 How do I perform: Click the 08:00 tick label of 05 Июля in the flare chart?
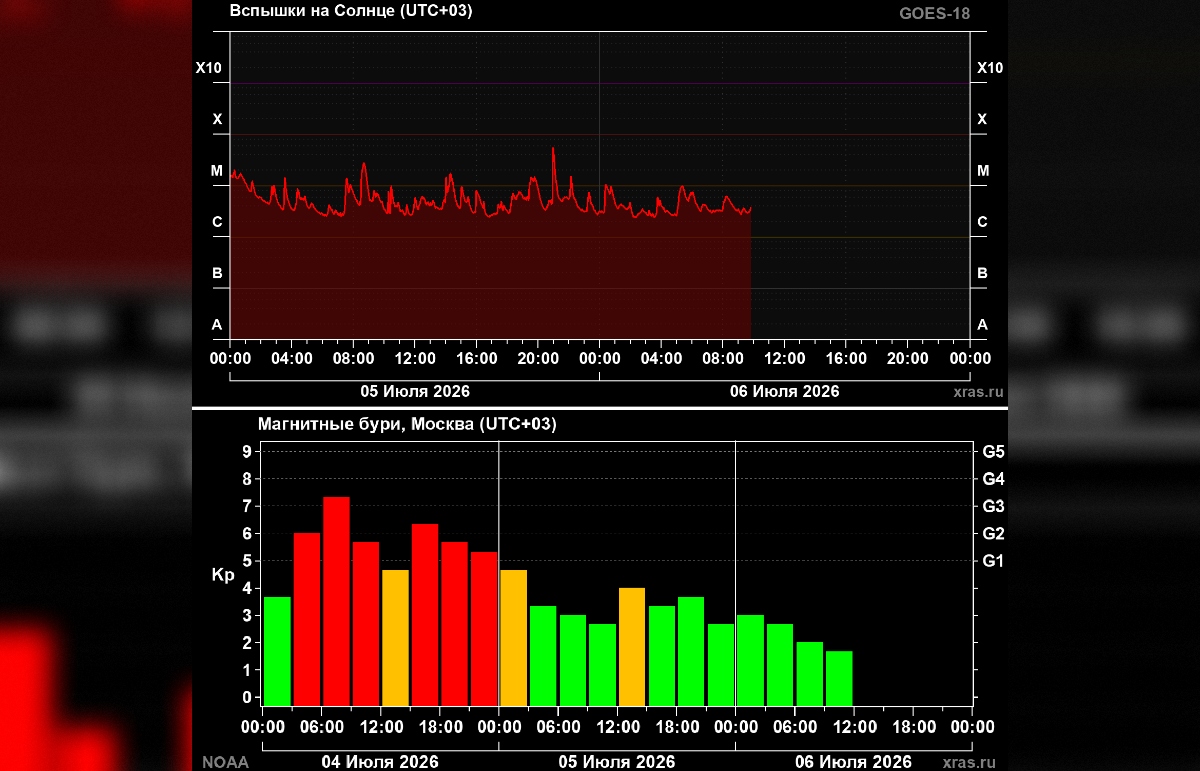point(353,358)
